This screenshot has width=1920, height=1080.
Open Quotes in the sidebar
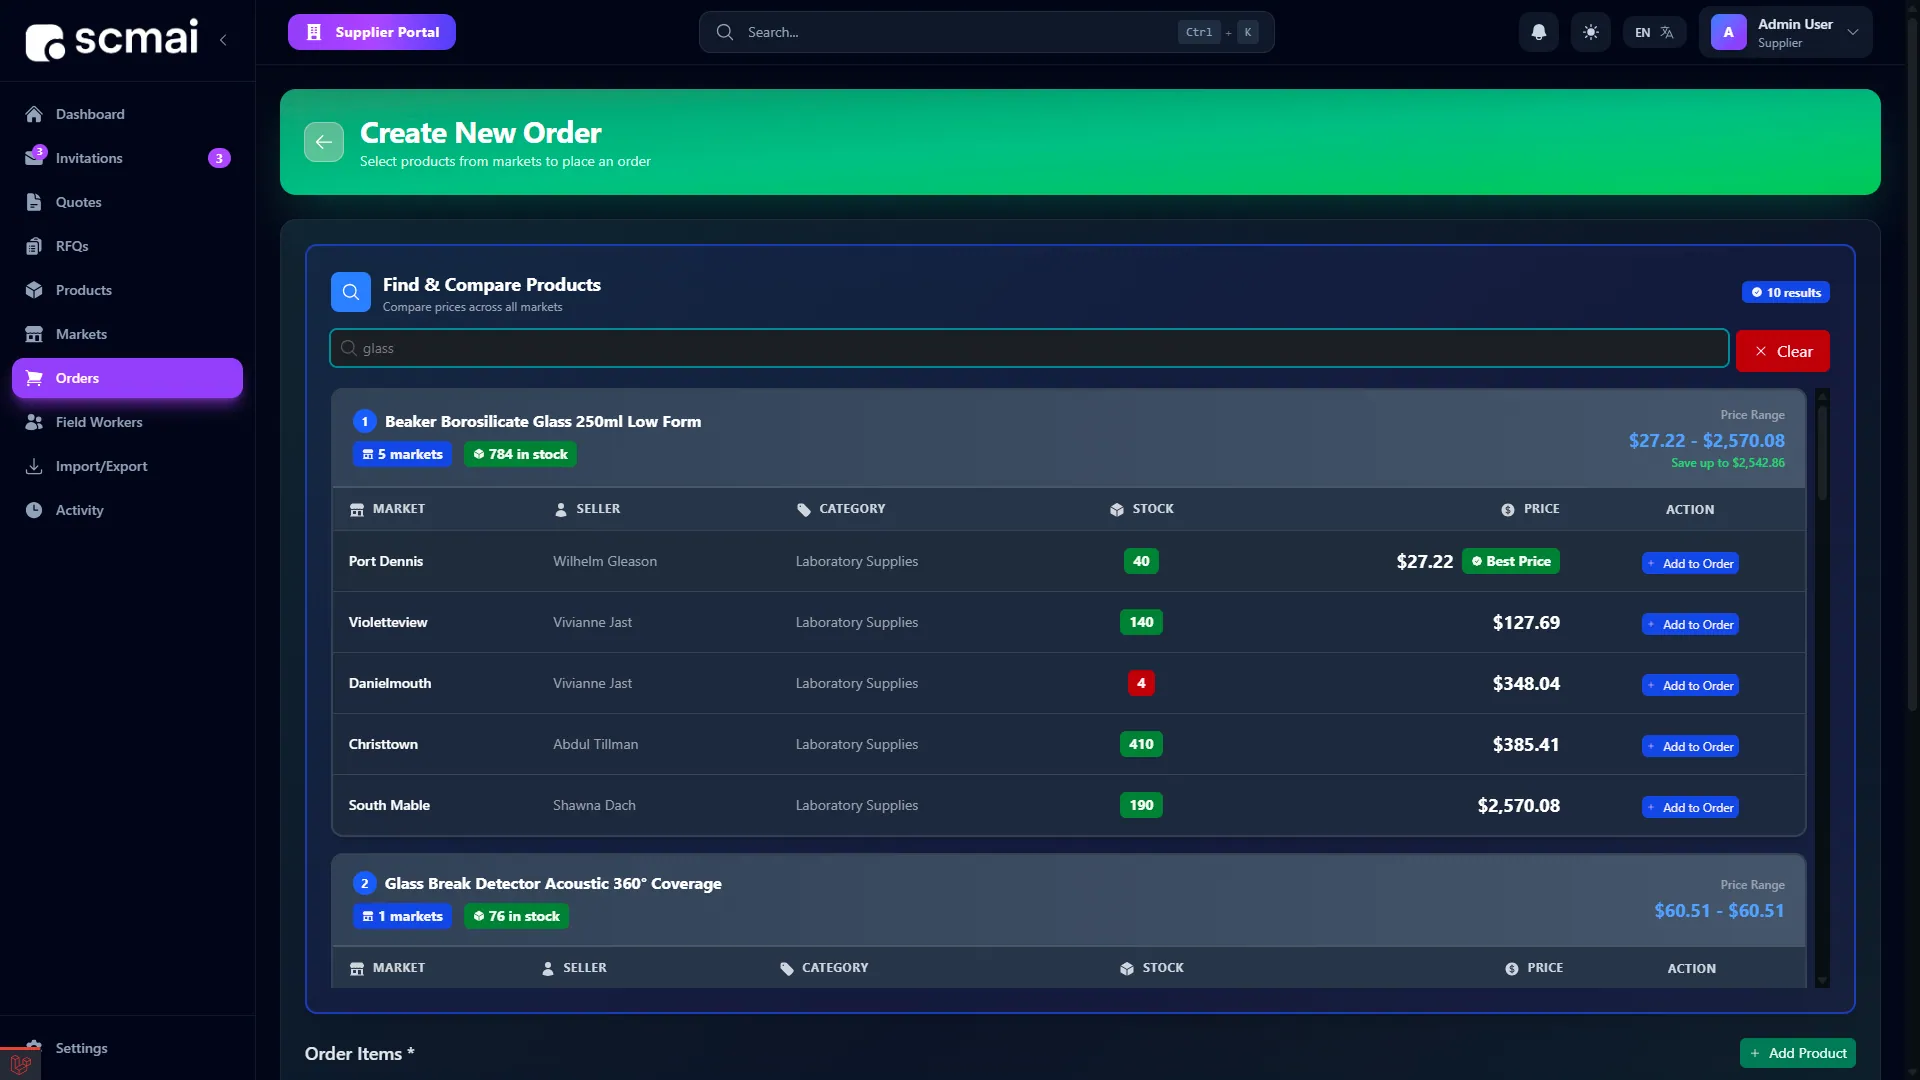coord(127,202)
